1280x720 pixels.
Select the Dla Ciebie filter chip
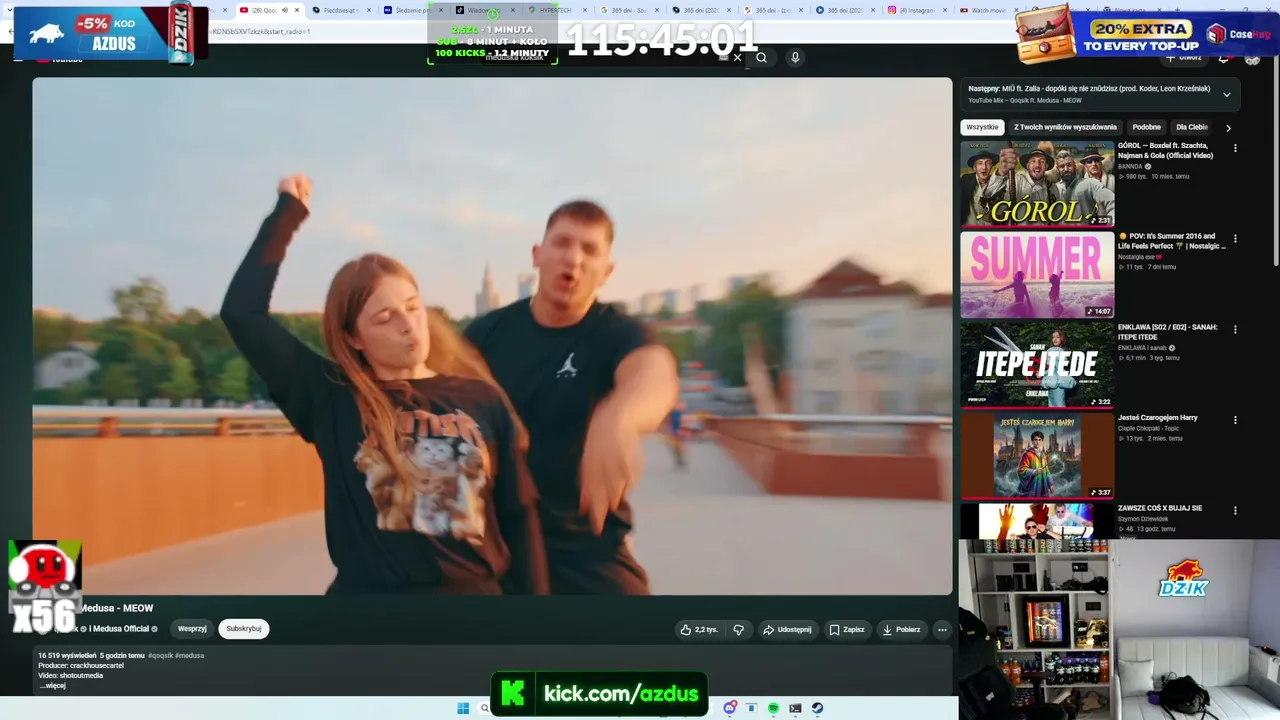[x=1192, y=127]
